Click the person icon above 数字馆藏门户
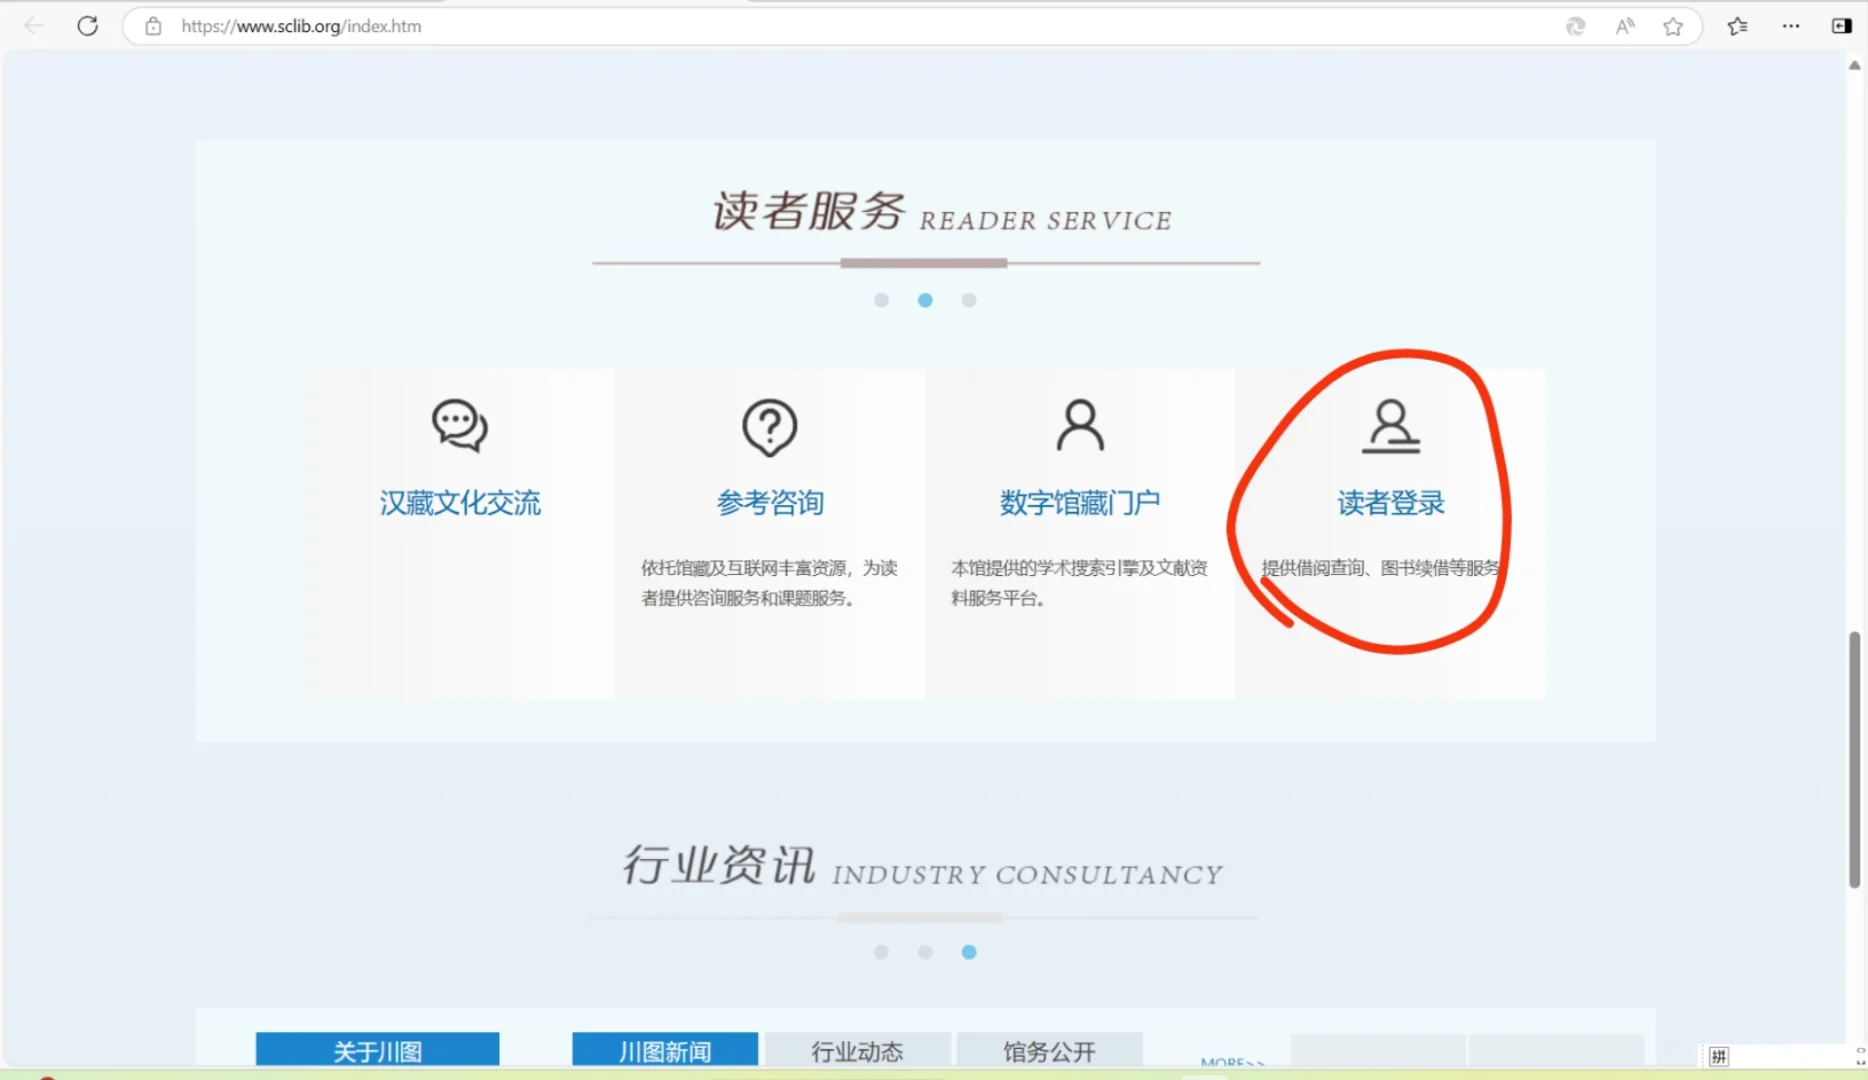The width and height of the screenshot is (1868, 1080). pyautogui.click(x=1080, y=425)
